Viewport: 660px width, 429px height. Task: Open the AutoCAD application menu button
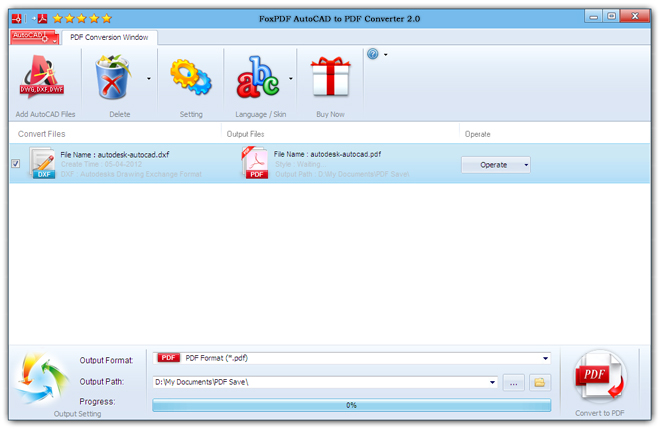coord(32,37)
